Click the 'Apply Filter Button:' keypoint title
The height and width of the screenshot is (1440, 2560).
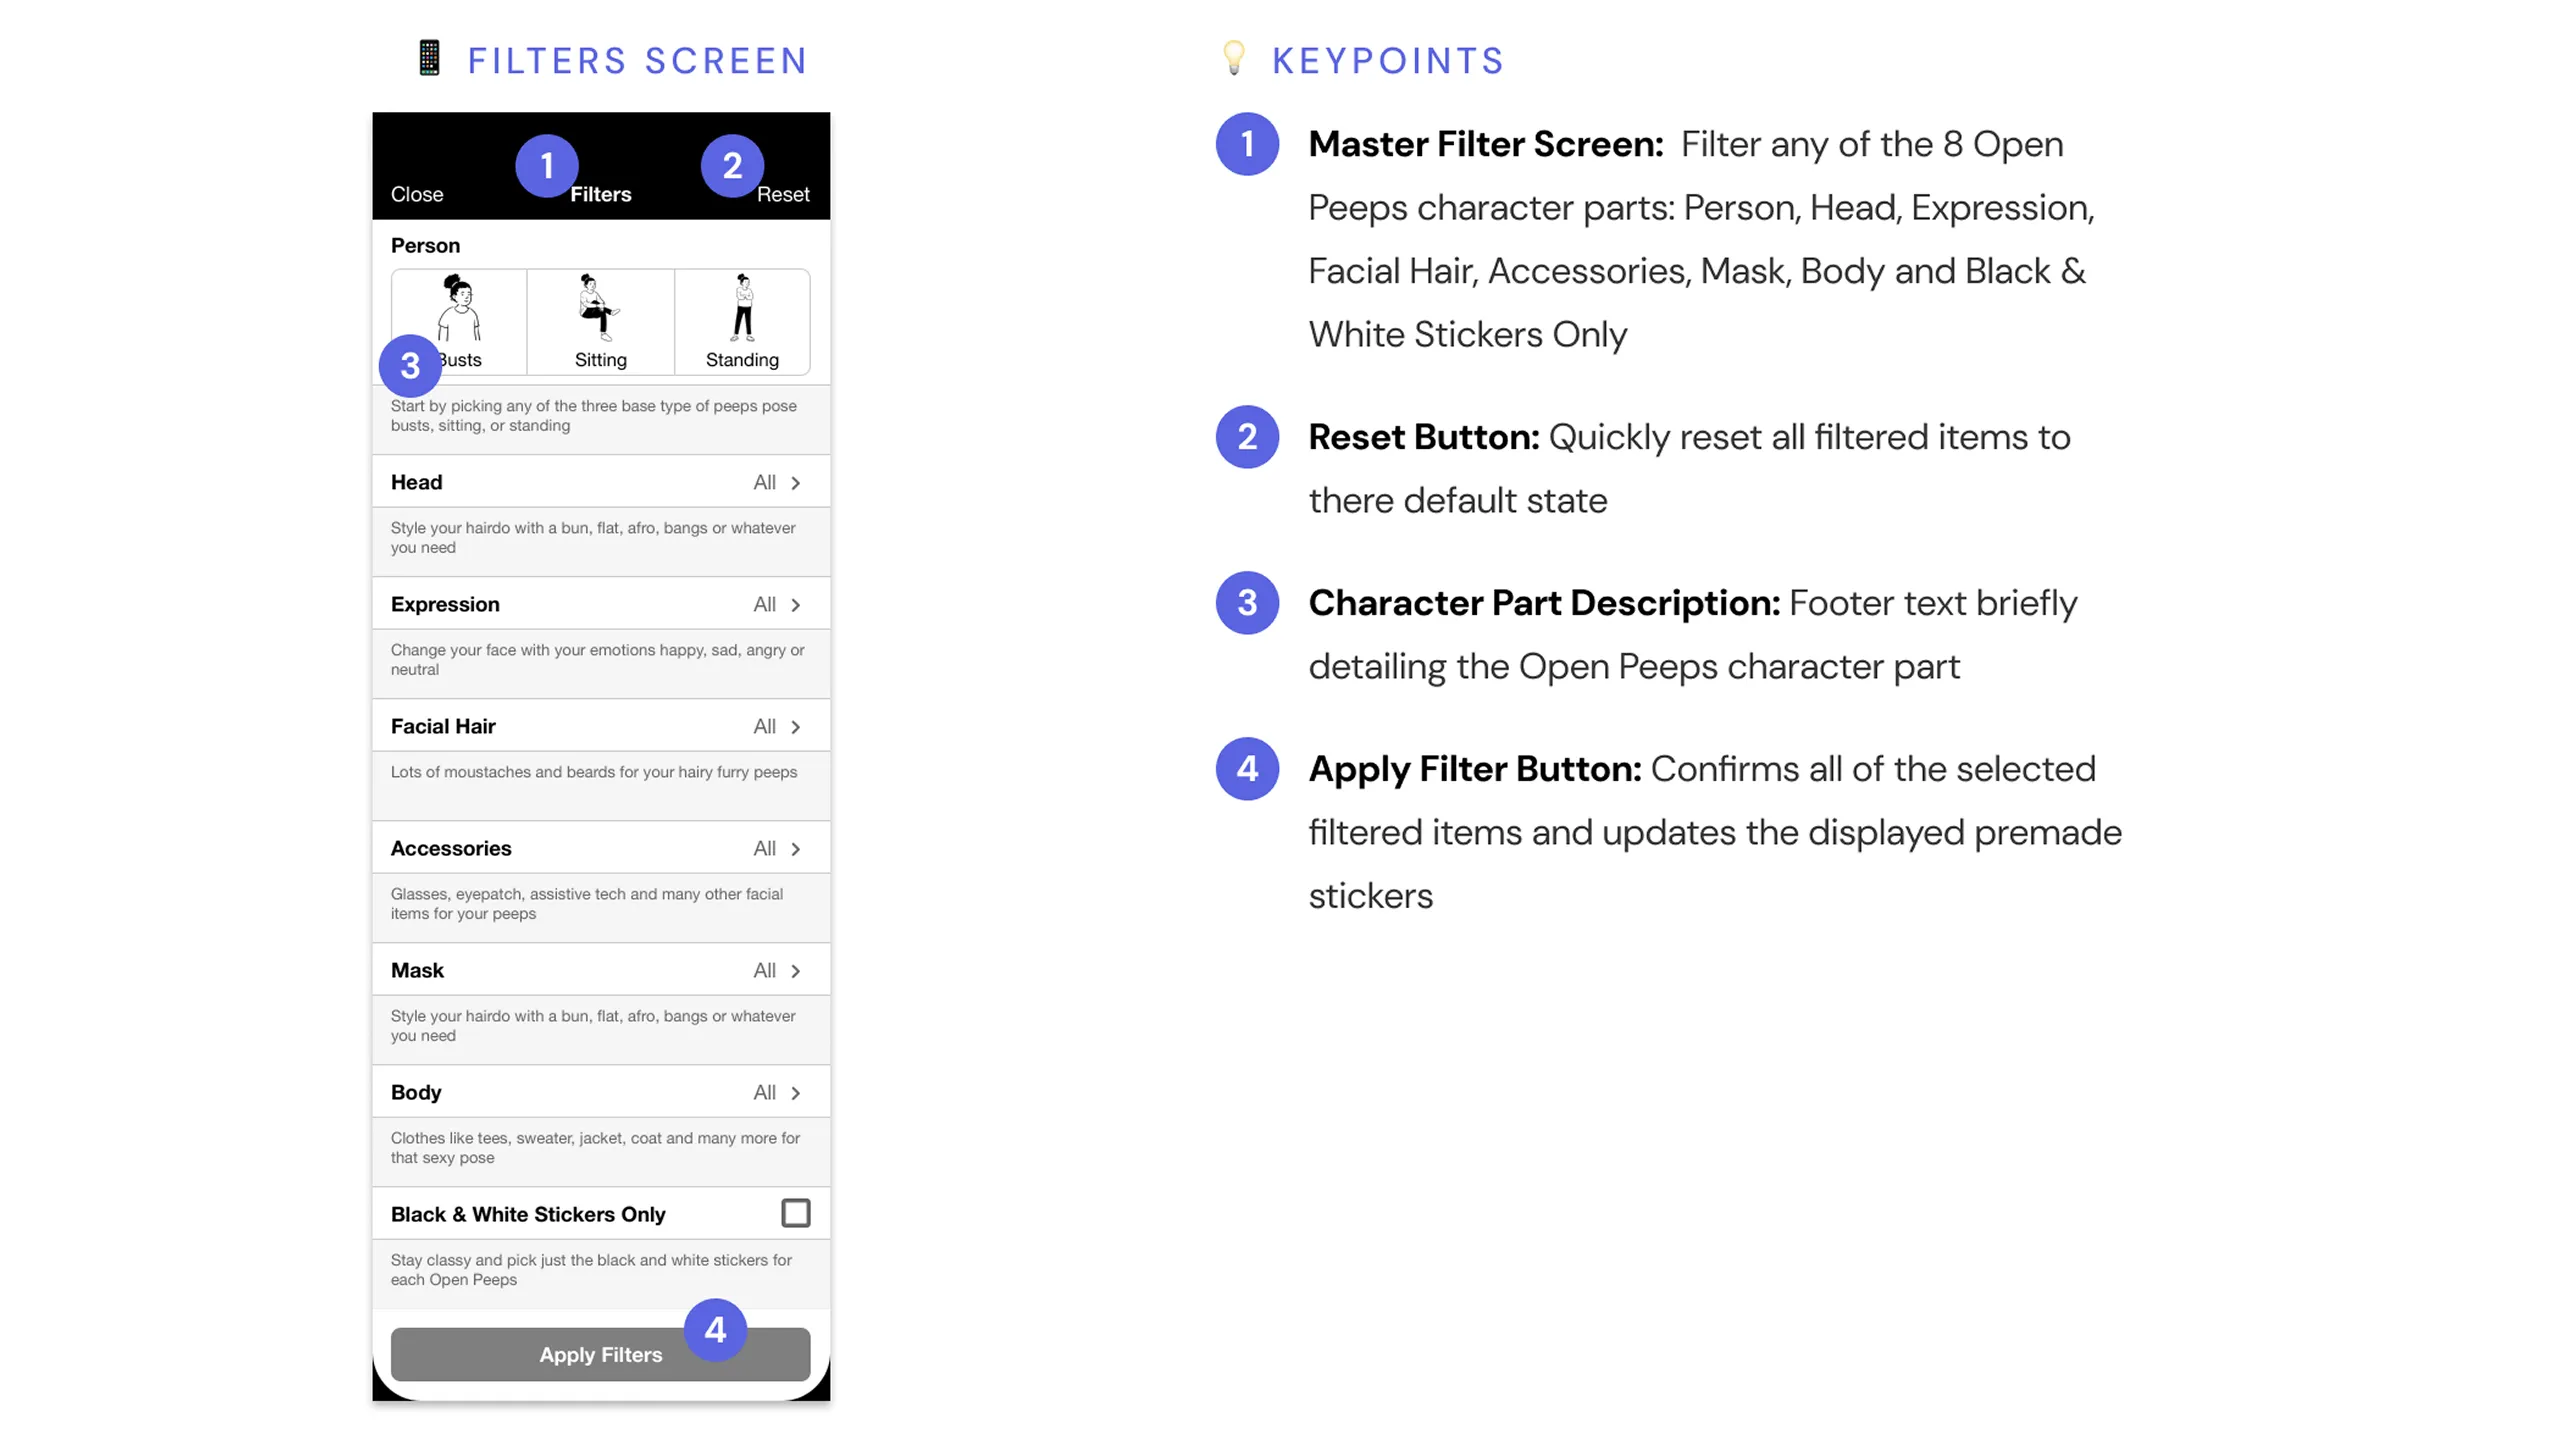pyautogui.click(x=1475, y=769)
